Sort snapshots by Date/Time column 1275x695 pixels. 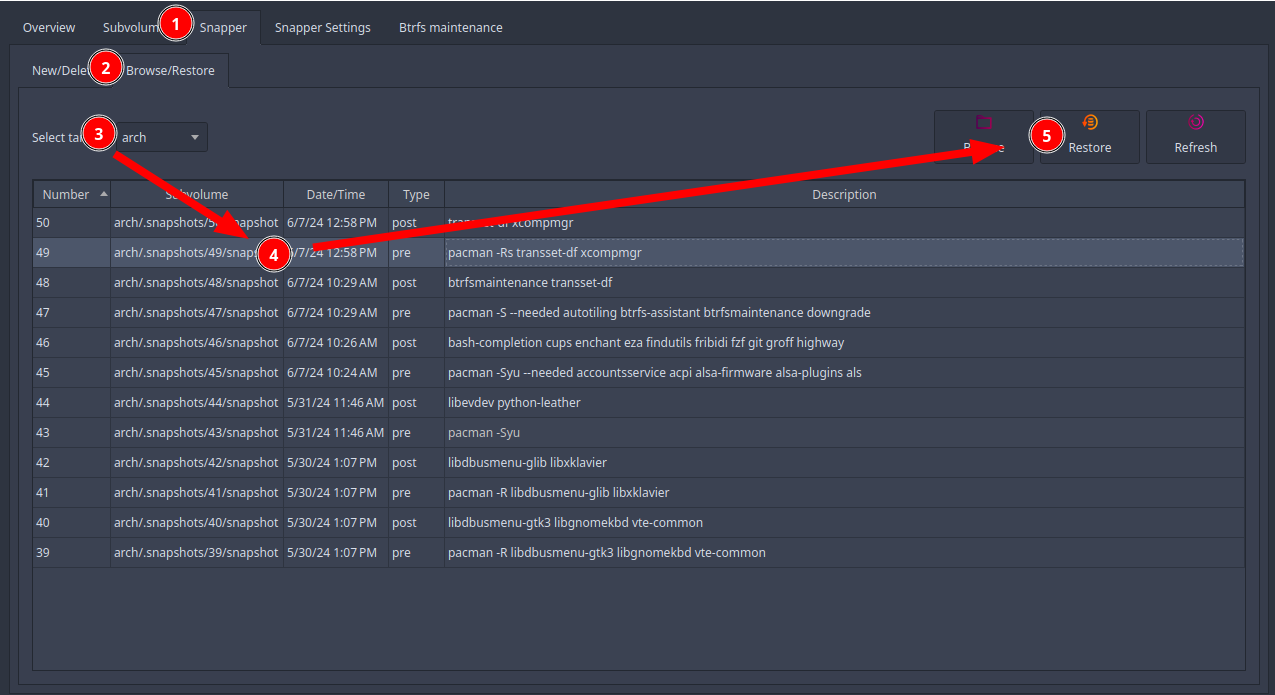click(335, 194)
